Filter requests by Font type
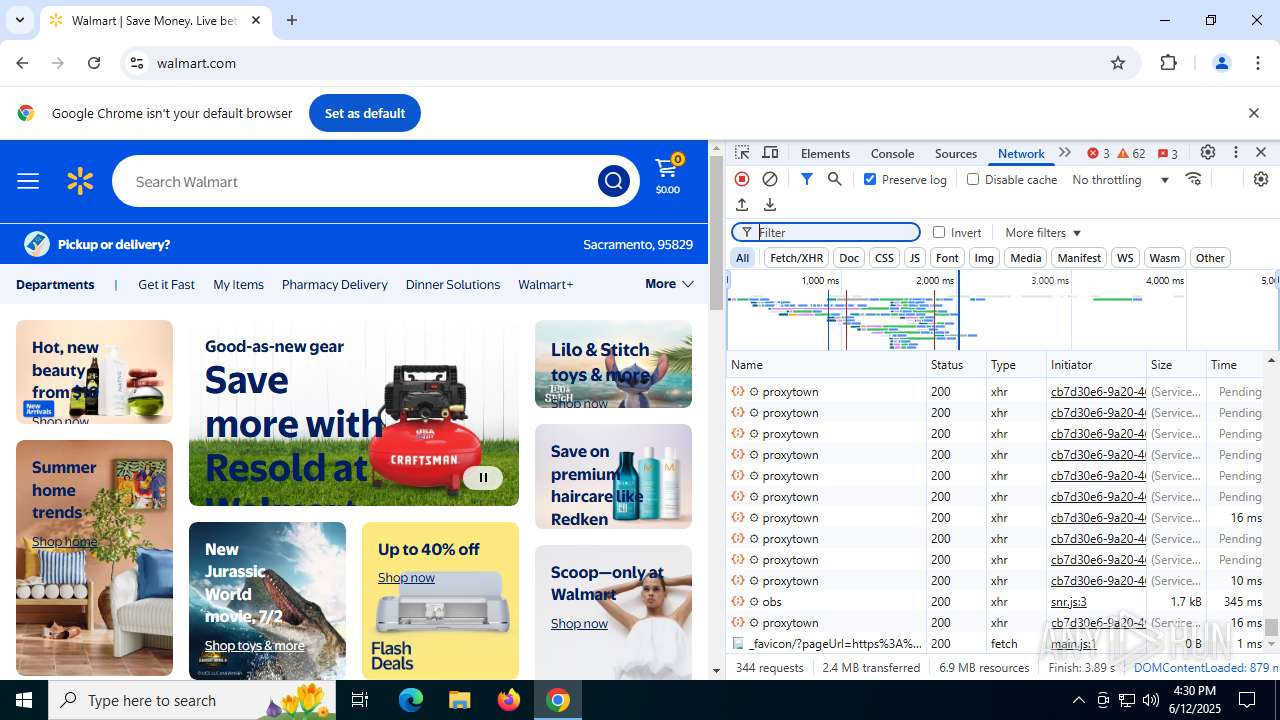Viewport: 1280px width, 720px height. point(947,258)
